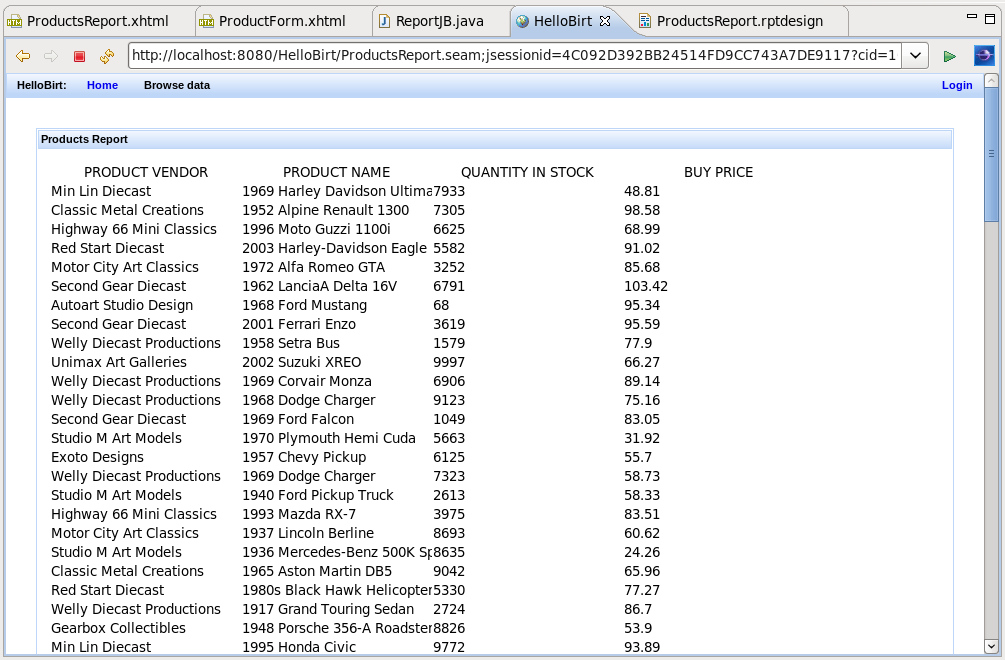The image size is (1005, 660).
Task: Refresh the page with the refresh icon
Action: [x=107, y=56]
